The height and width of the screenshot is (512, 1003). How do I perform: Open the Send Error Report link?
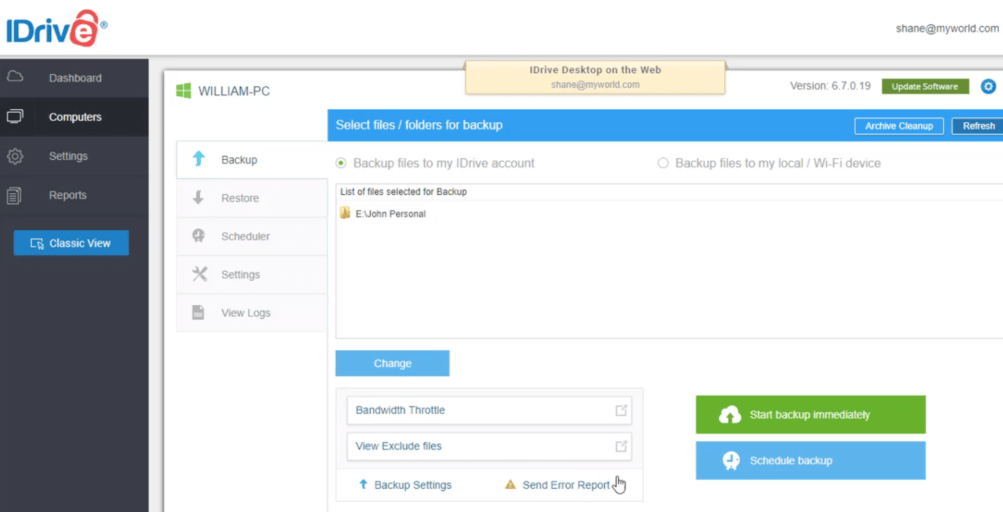565,485
